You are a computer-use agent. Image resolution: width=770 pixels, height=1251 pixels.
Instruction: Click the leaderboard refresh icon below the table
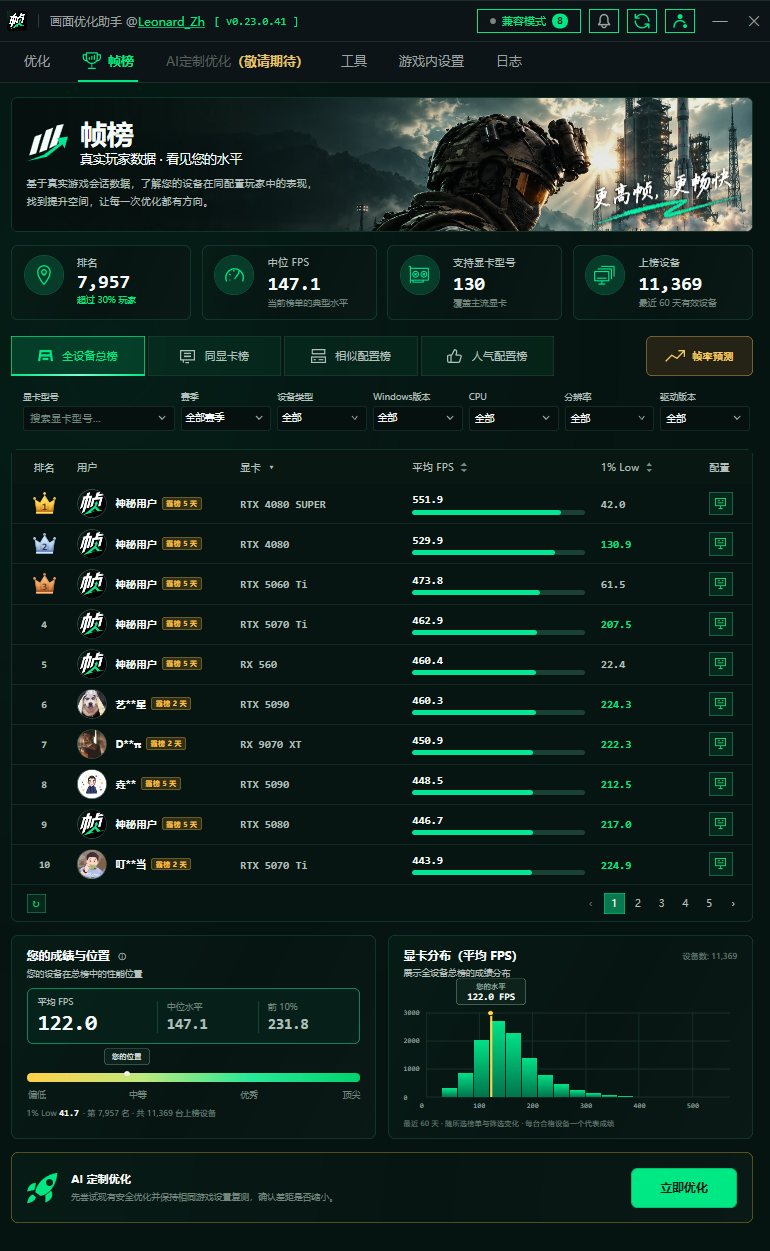click(36, 903)
